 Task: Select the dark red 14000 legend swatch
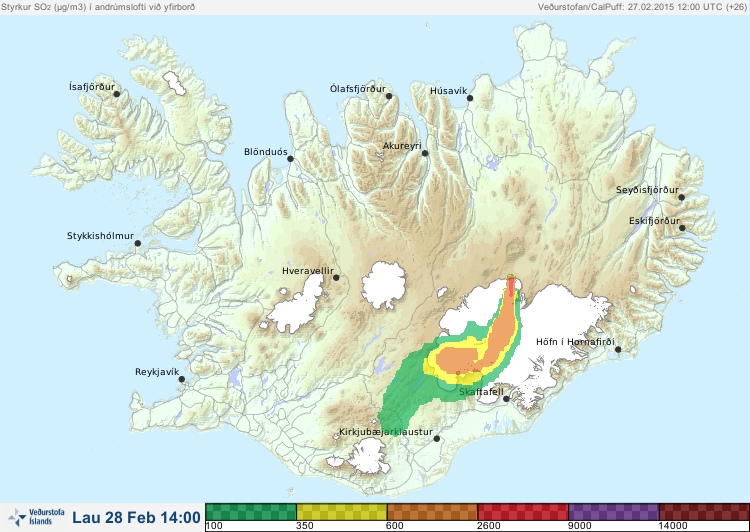[x=704, y=512]
